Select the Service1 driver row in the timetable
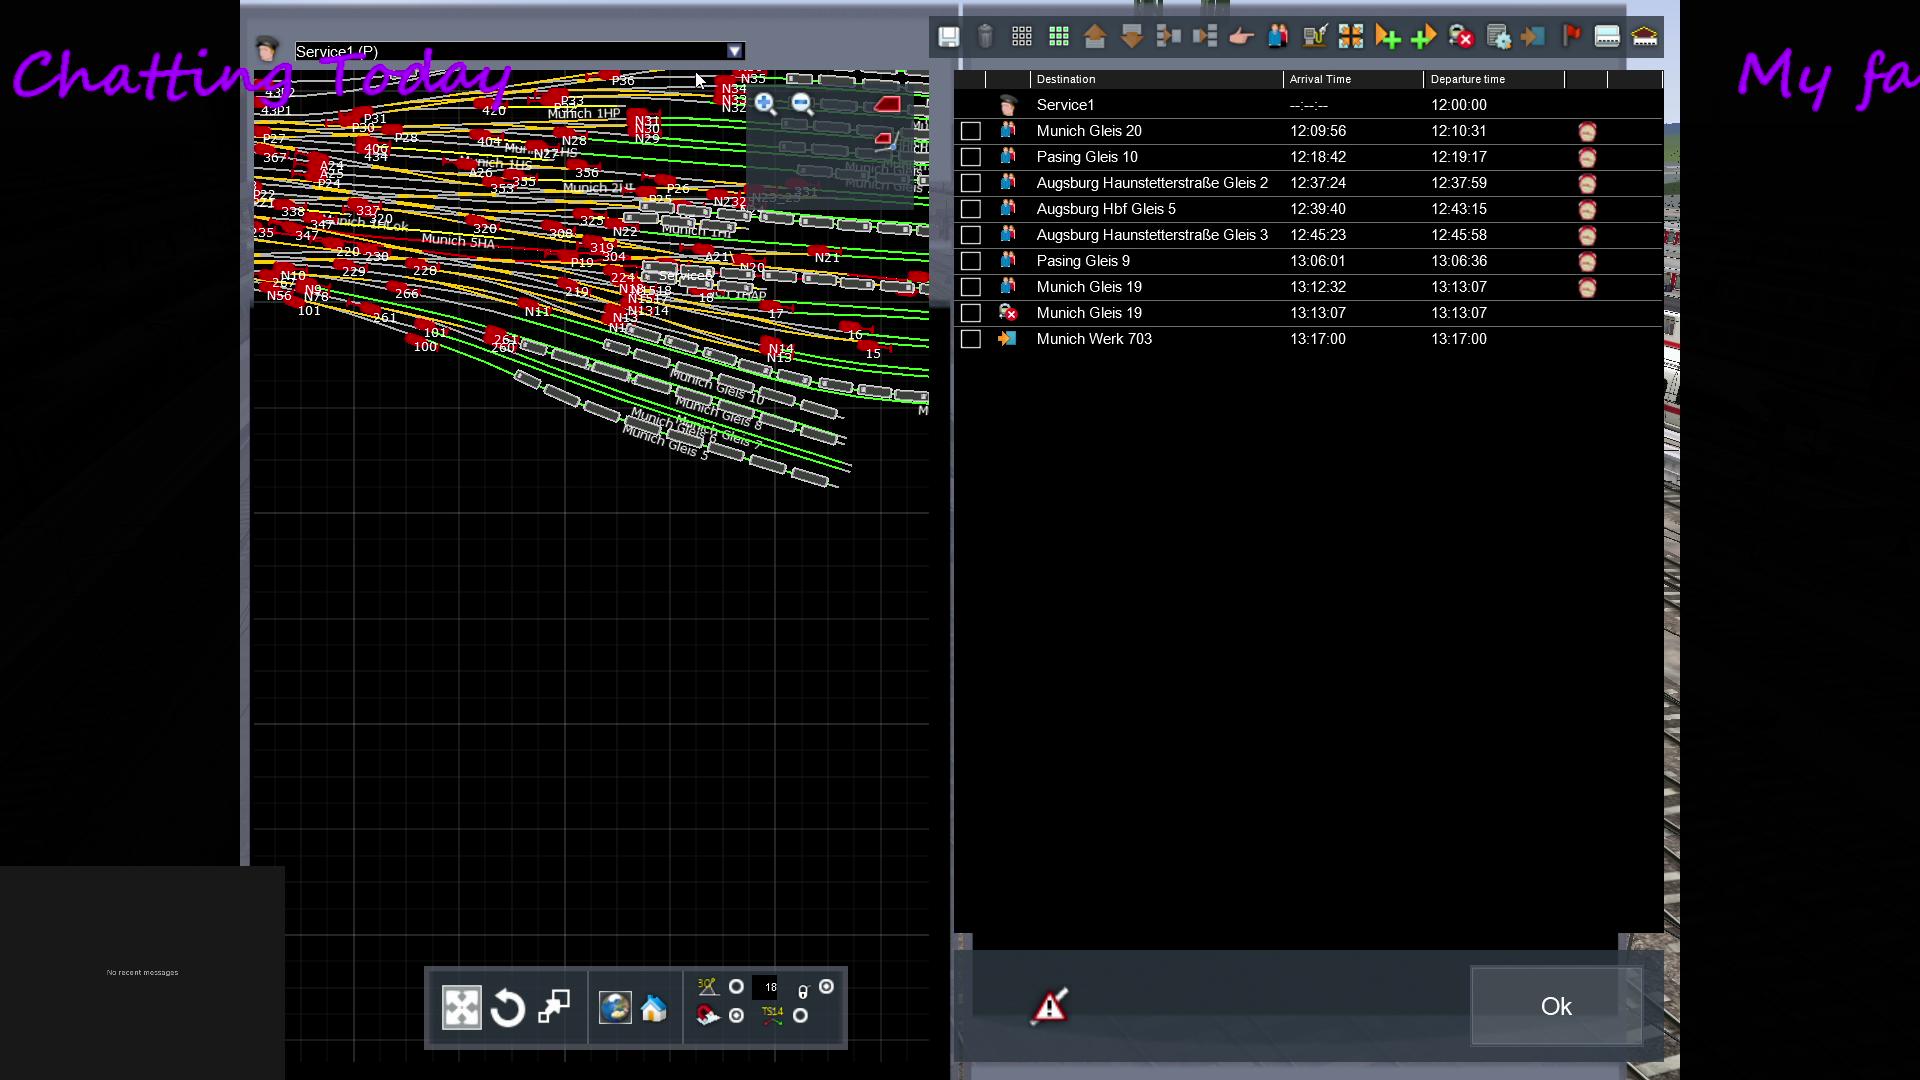1920x1080 pixels. pyautogui.click(x=1308, y=105)
